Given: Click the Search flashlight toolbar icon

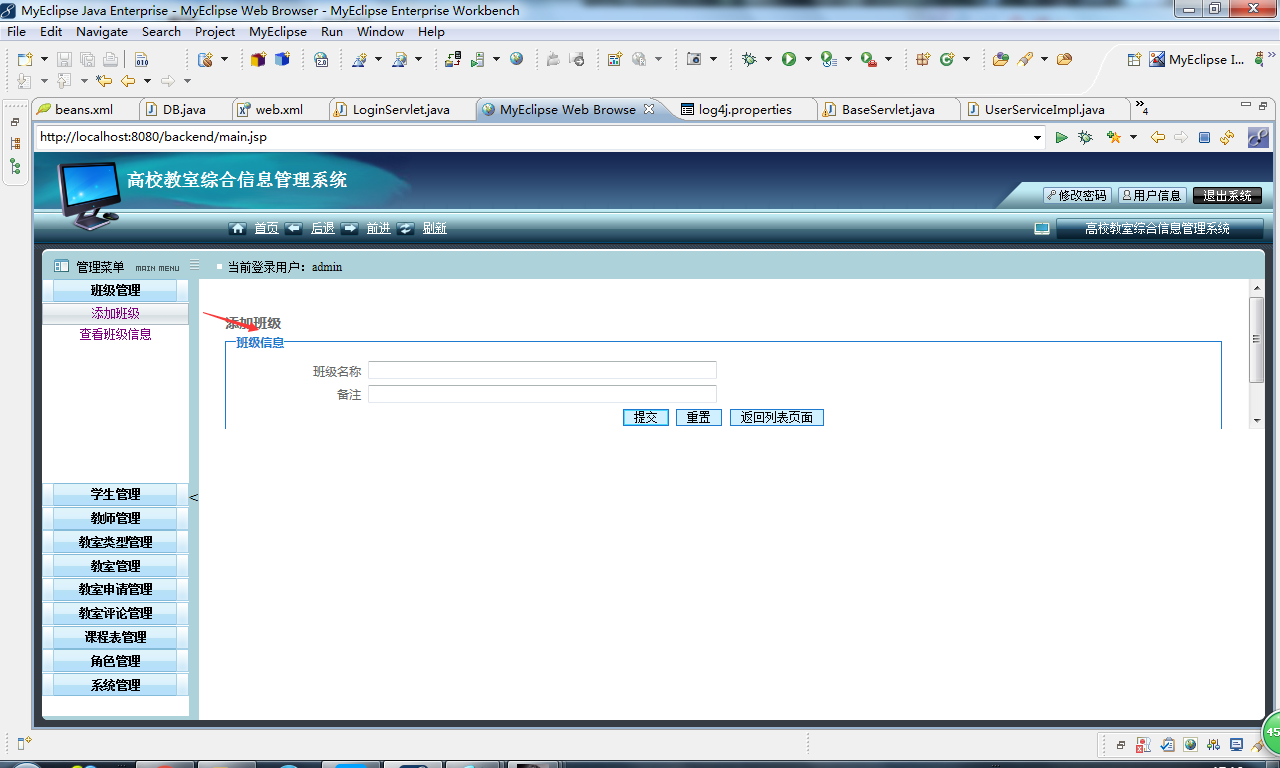Looking at the screenshot, I should (1025, 60).
